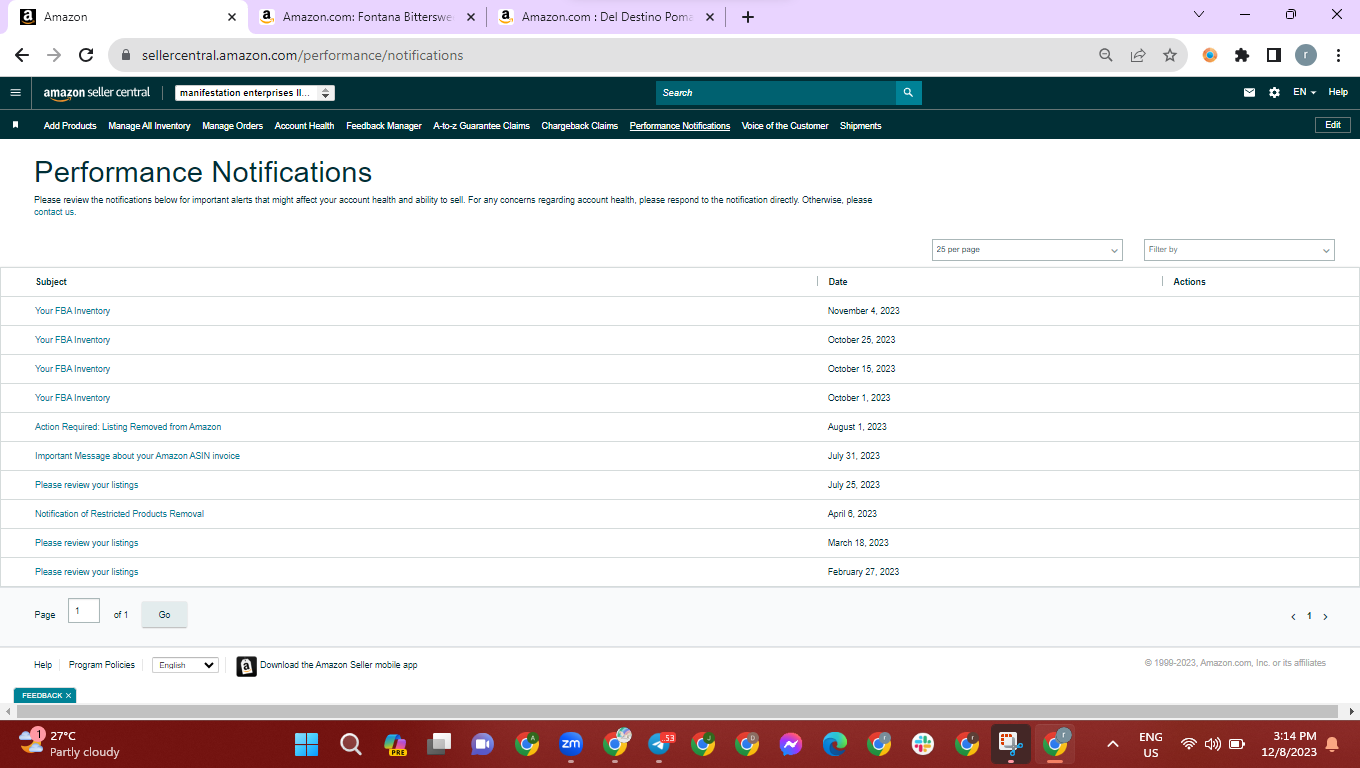Open Action Required: Listing Removed from Amazon

(x=128, y=427)
